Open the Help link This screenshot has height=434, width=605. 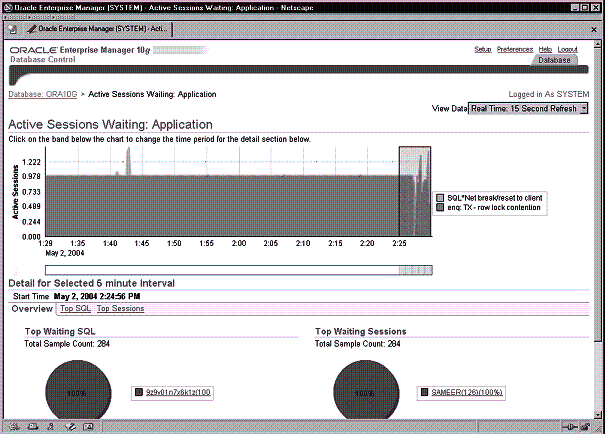pyautogui.click(x=545, y=49)
